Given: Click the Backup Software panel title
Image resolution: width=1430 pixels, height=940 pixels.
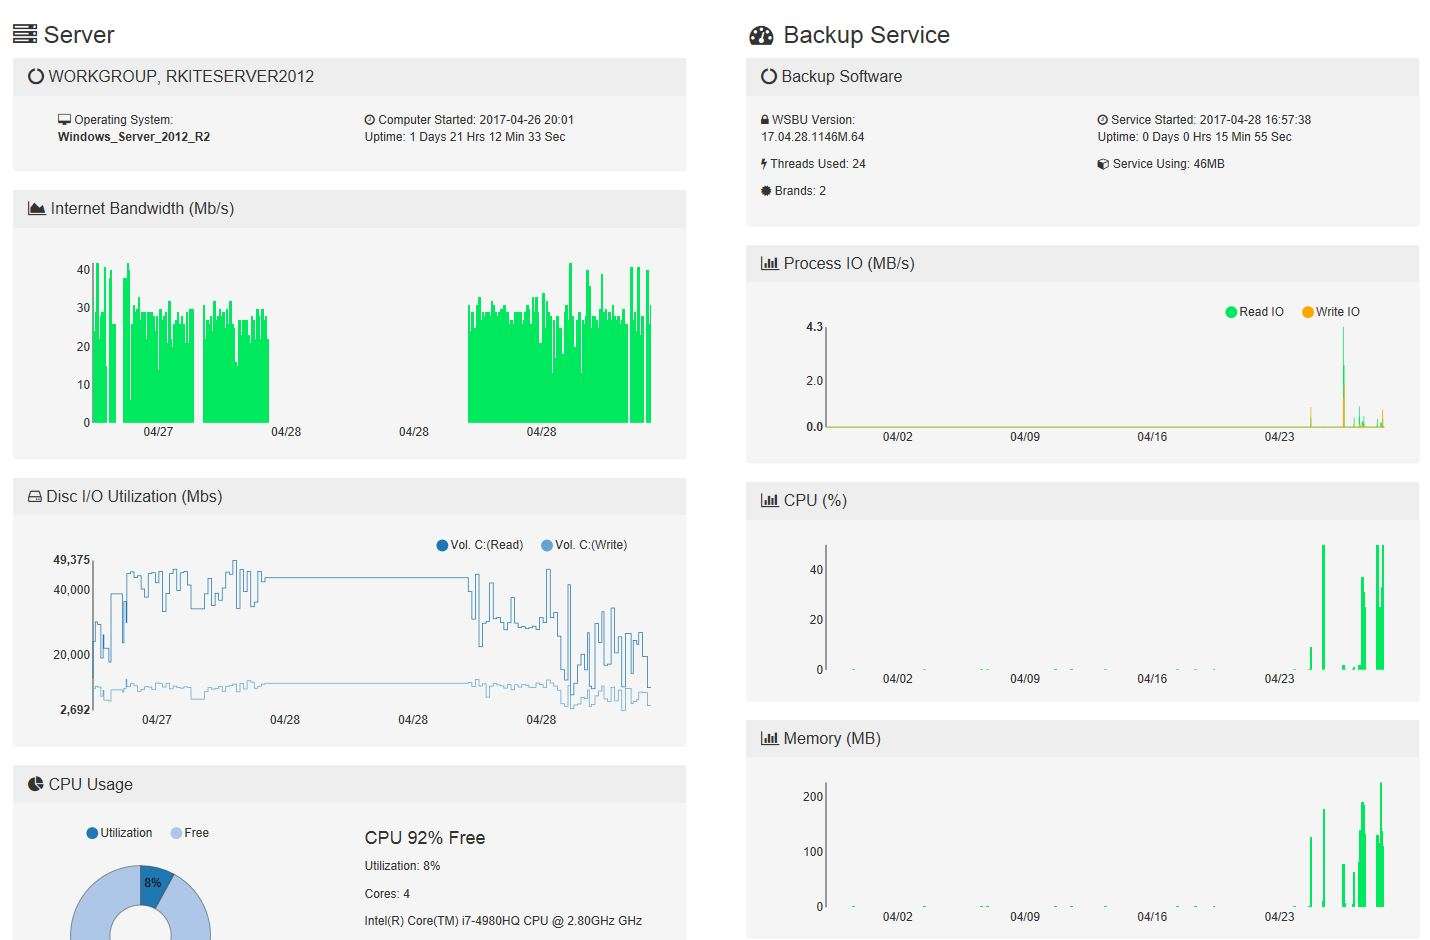Looking at the screenshot, I should coord(842,76).
